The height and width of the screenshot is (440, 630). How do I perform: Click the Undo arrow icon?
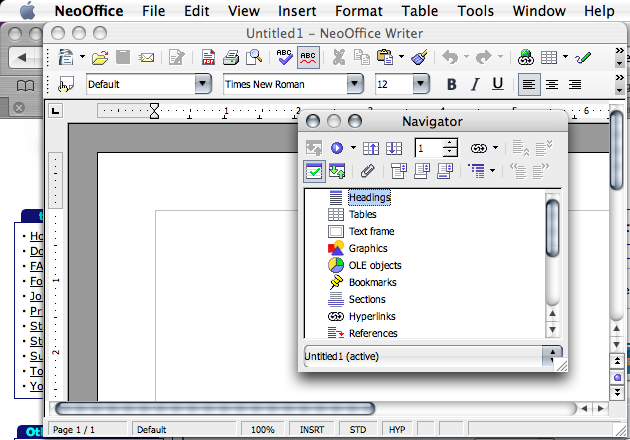coord(450,57)
